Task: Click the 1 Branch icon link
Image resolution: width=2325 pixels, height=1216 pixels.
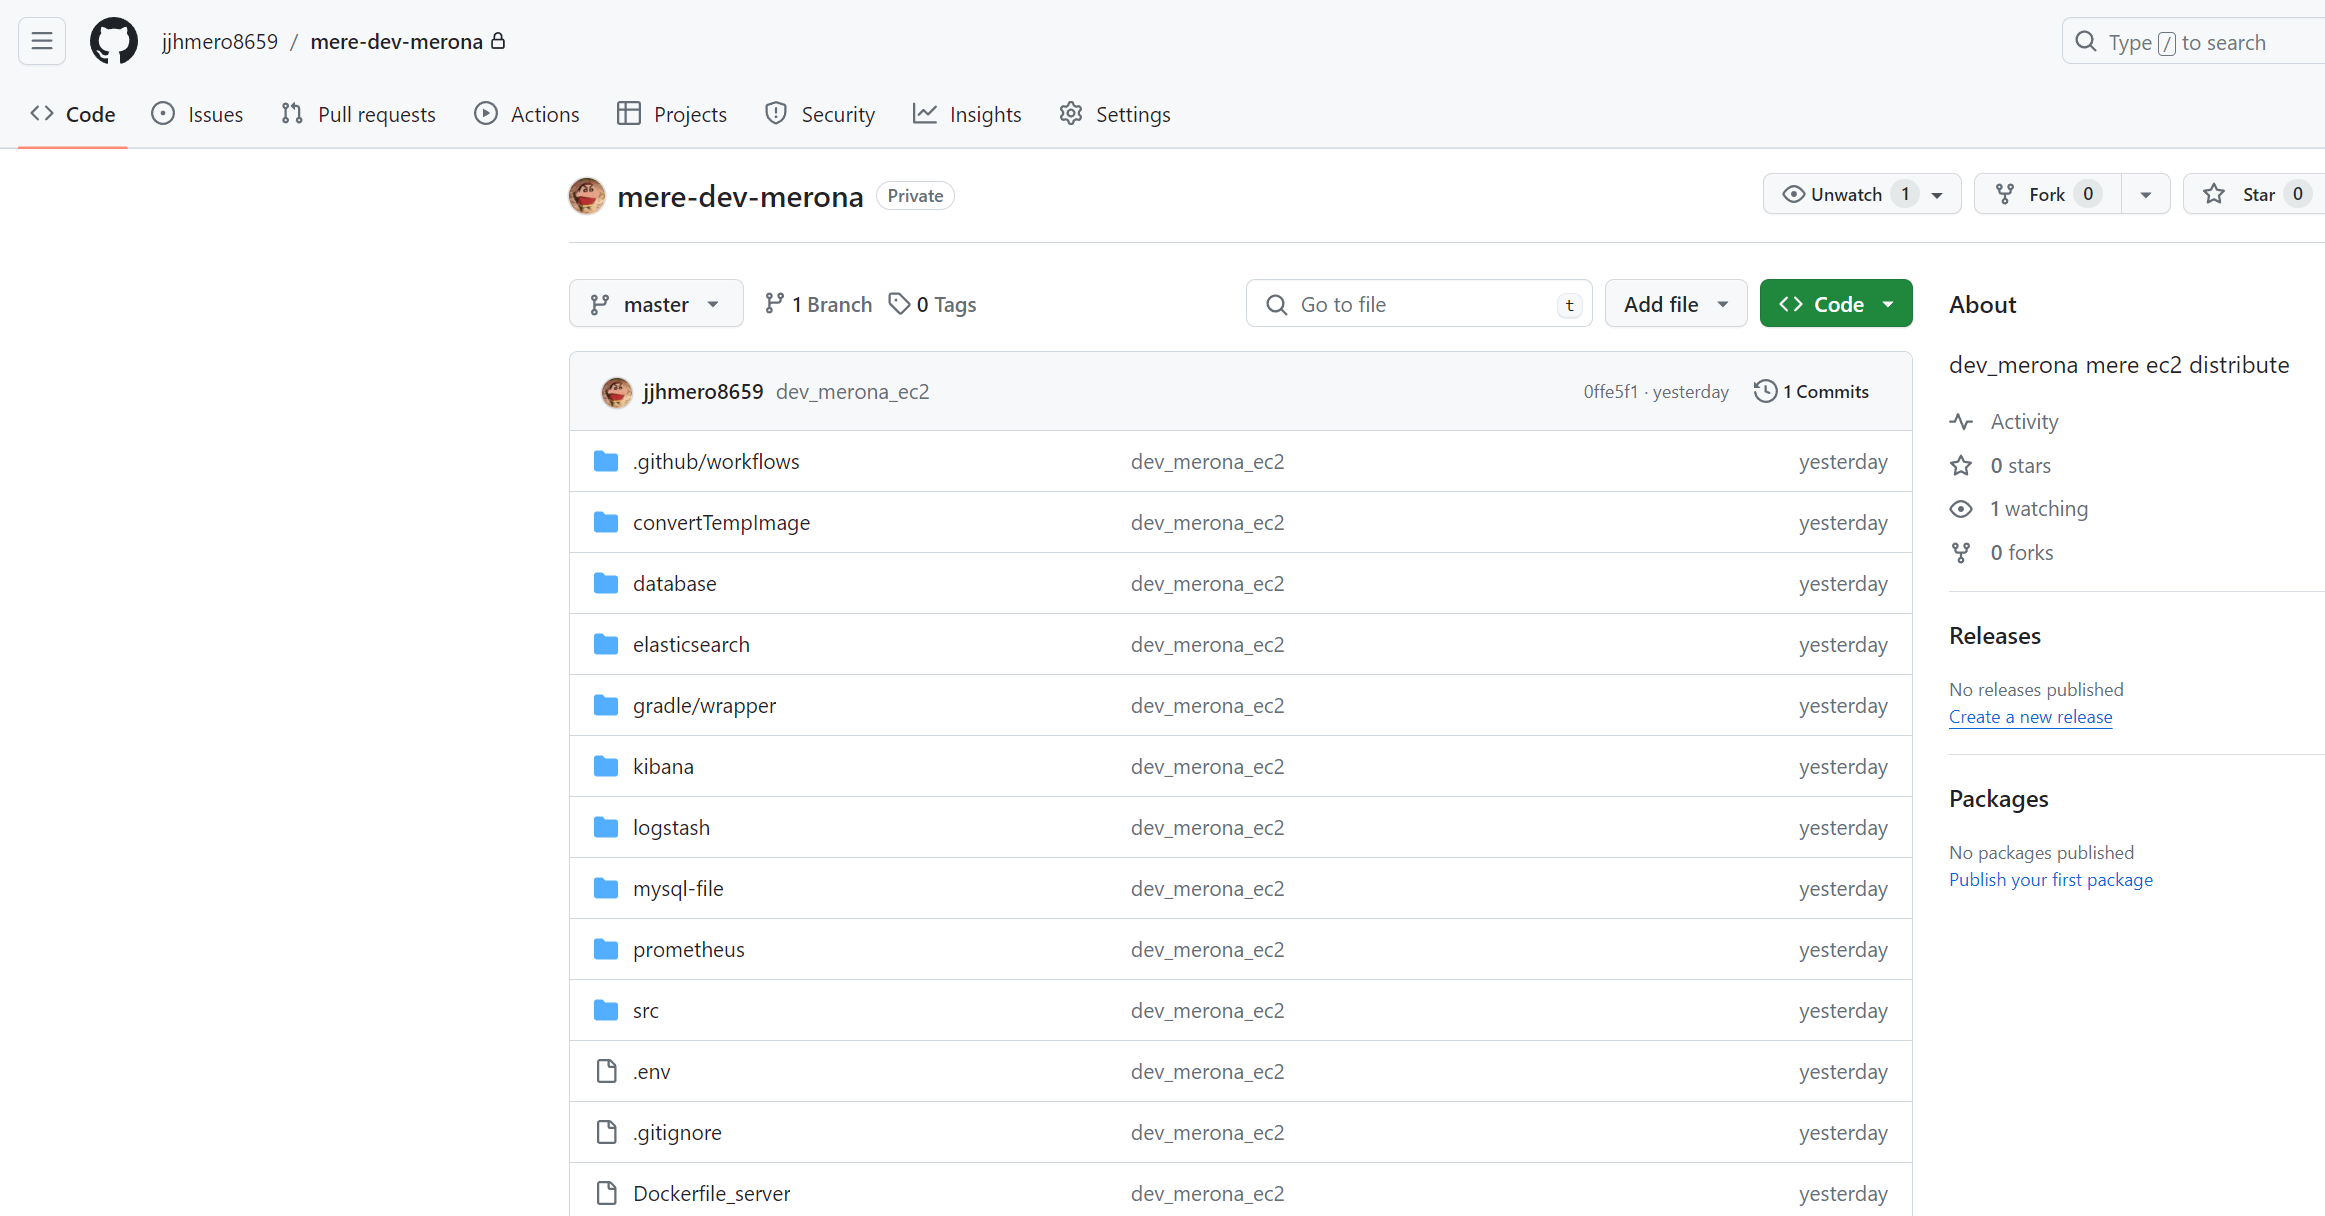Action: (x=774, y=303)
